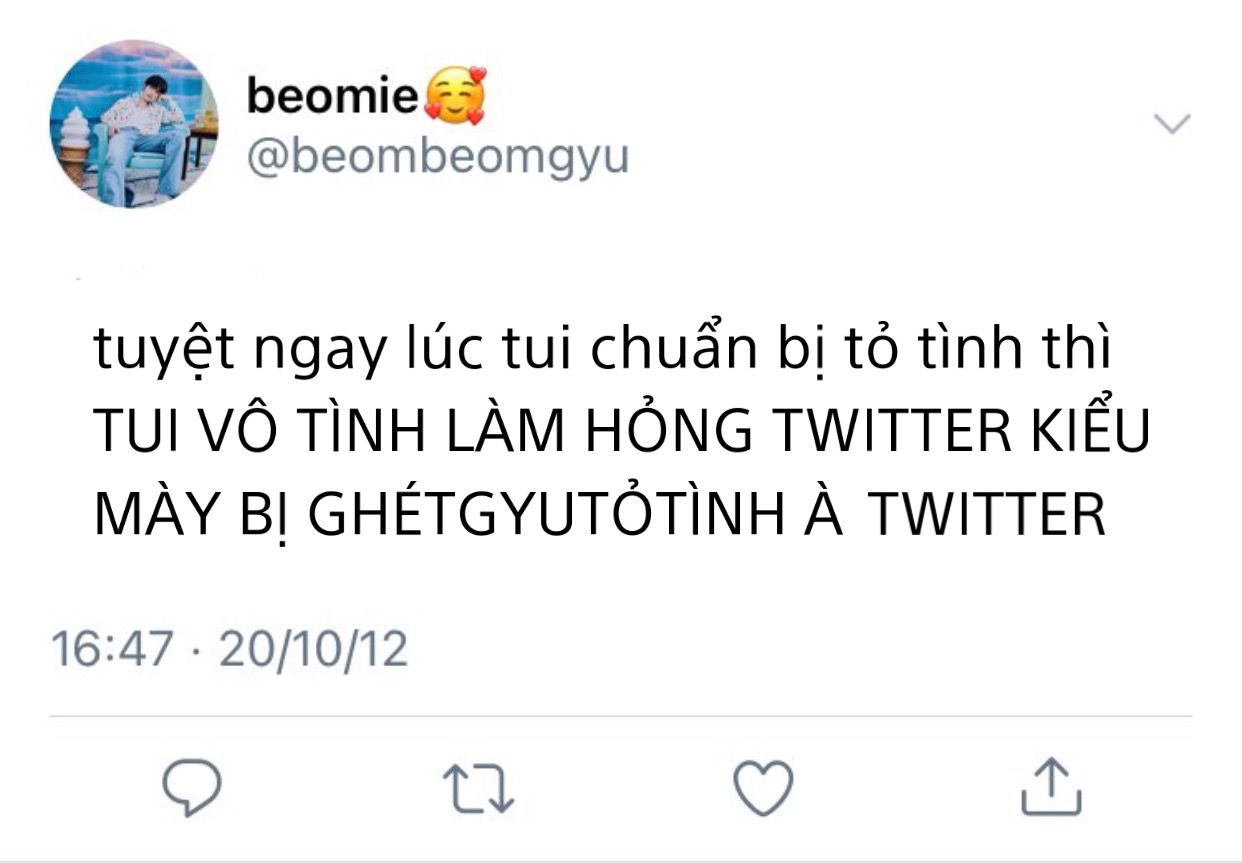
Task: Tap the smiling hearts emoji beside beomie
Action: 455,98
